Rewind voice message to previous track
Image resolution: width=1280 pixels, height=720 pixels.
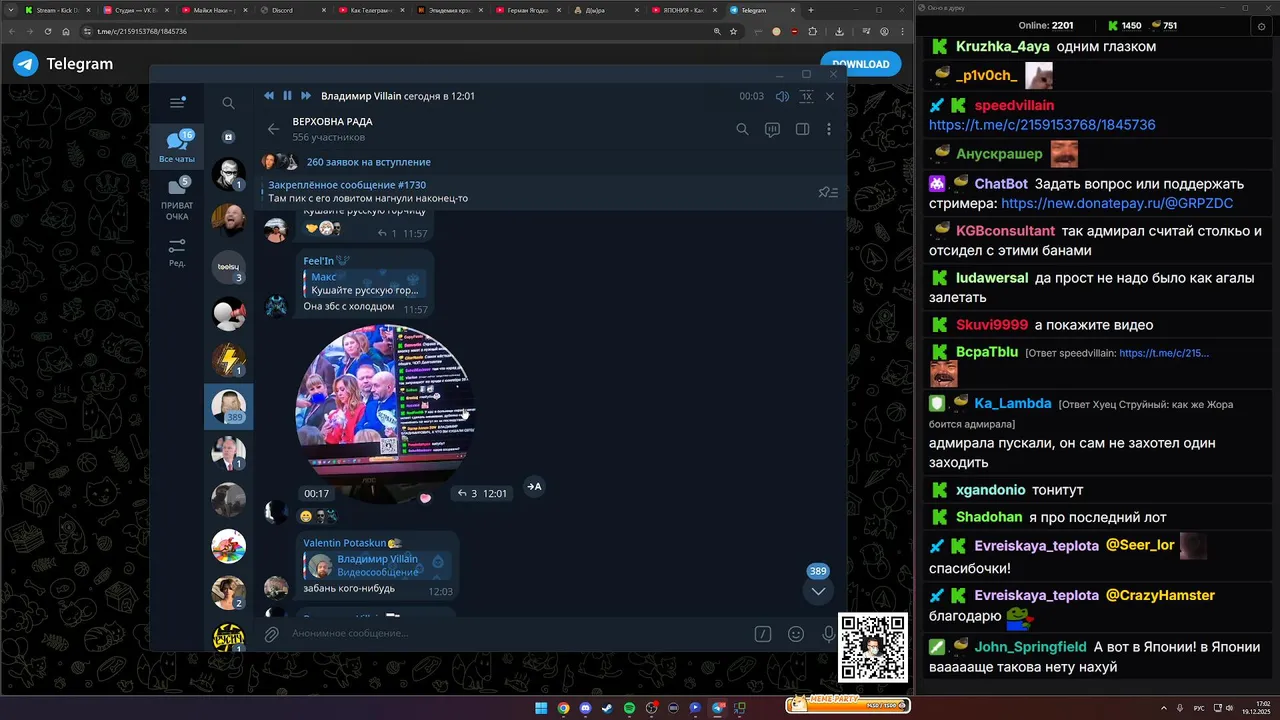coord(269,96)
